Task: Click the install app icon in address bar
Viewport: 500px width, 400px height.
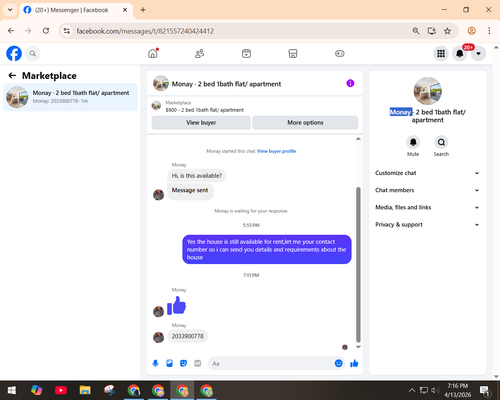Action: pyautogui.click(x=432, y=31)
